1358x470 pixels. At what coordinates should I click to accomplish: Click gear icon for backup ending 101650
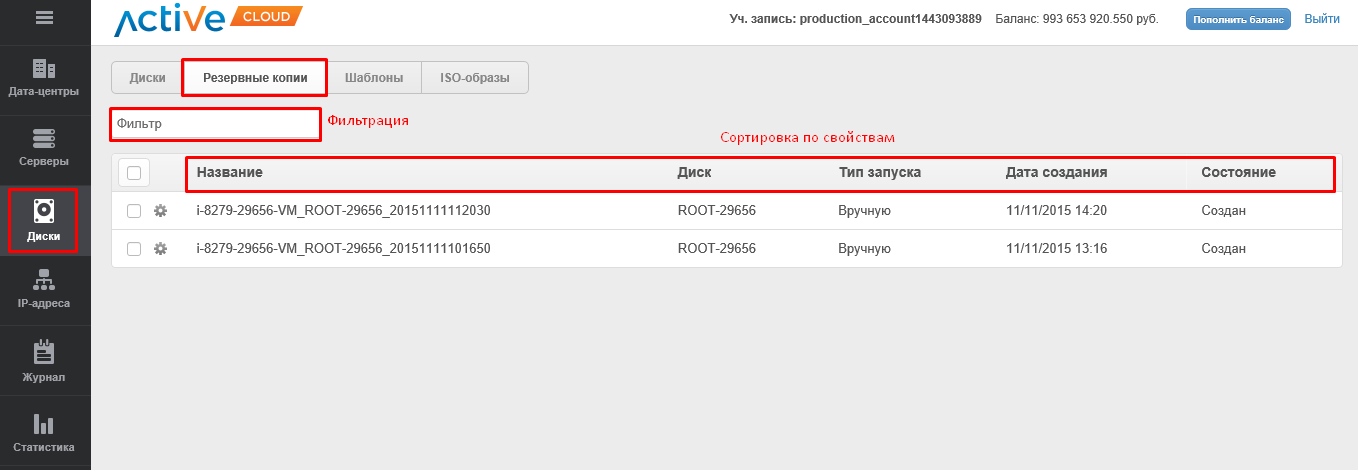coord(160,249)
